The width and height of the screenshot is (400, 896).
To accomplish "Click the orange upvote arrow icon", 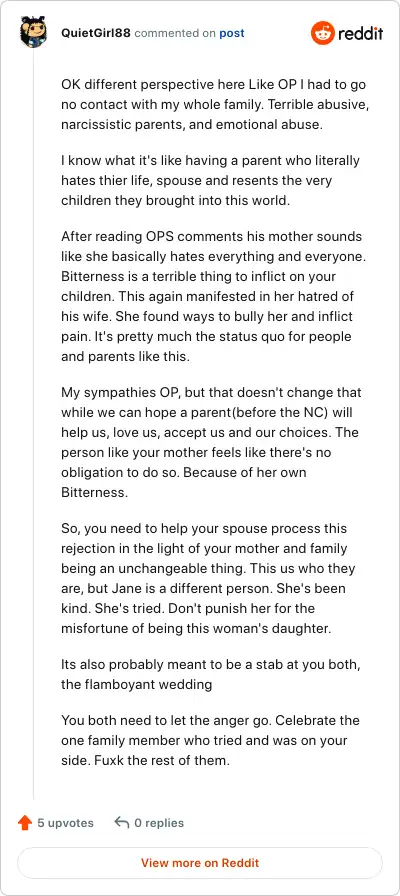I will pos(25,823).
